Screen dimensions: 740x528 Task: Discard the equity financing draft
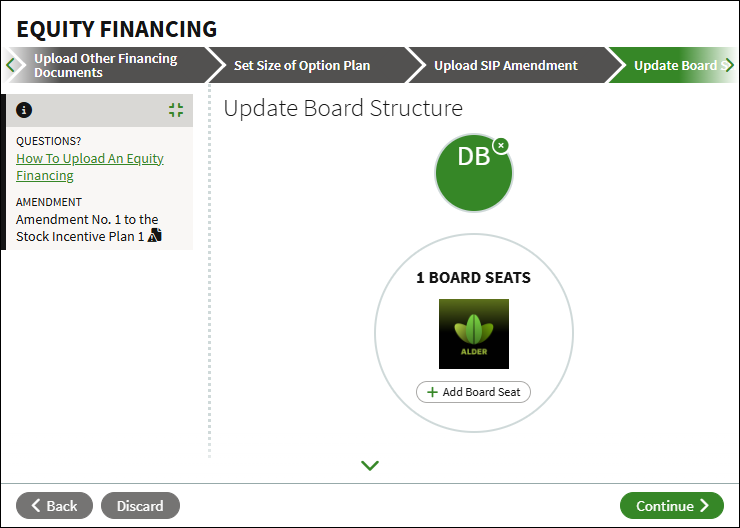tap(140, 506)
